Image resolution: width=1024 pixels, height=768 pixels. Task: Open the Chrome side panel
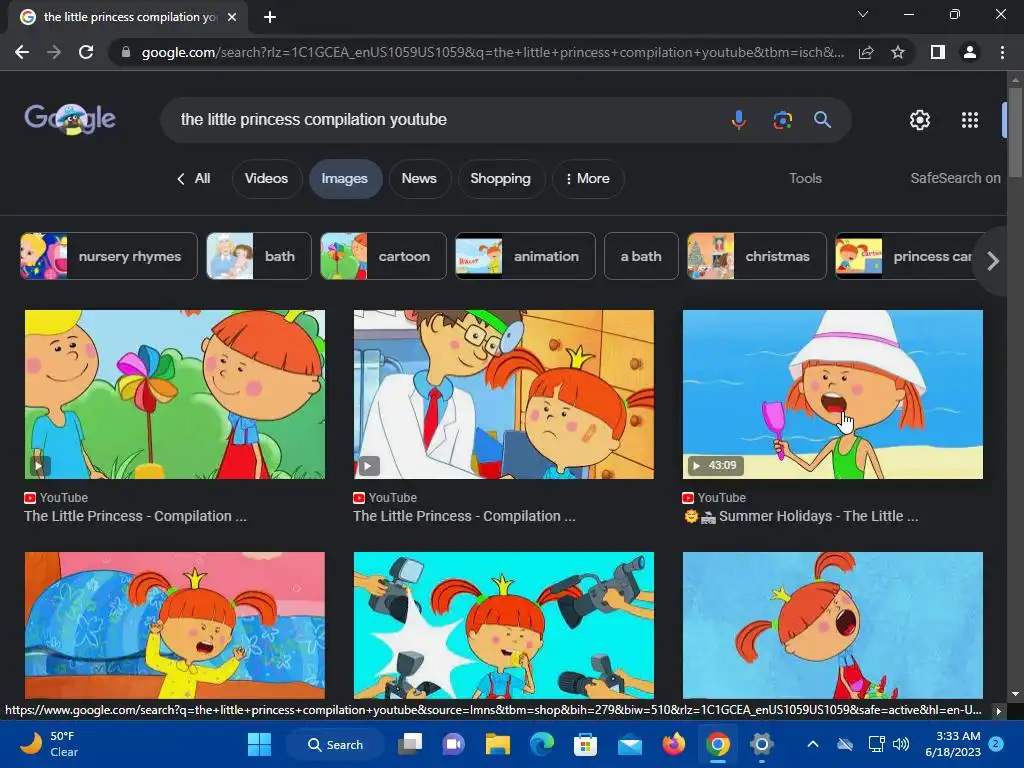pos(938,52)
